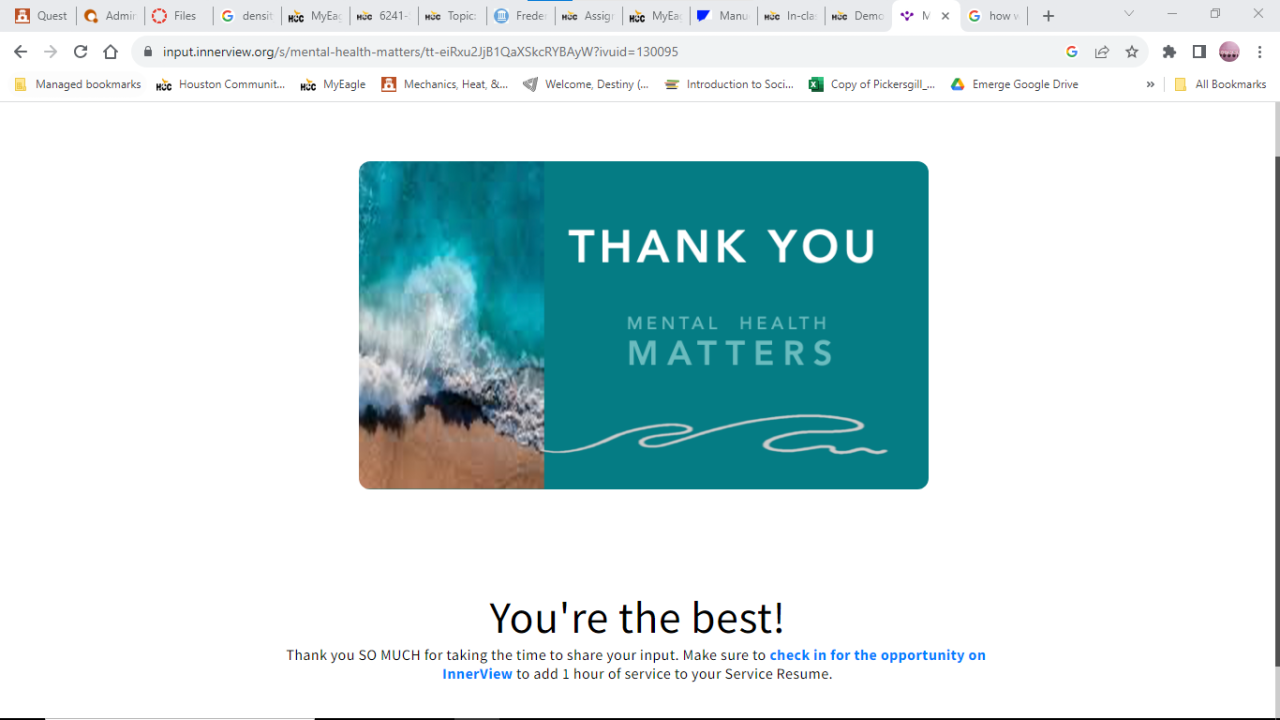Bookmark this page with the star icon
Image resolution: width=1280 pixels, height=720 pixels.
point(1132,52)
